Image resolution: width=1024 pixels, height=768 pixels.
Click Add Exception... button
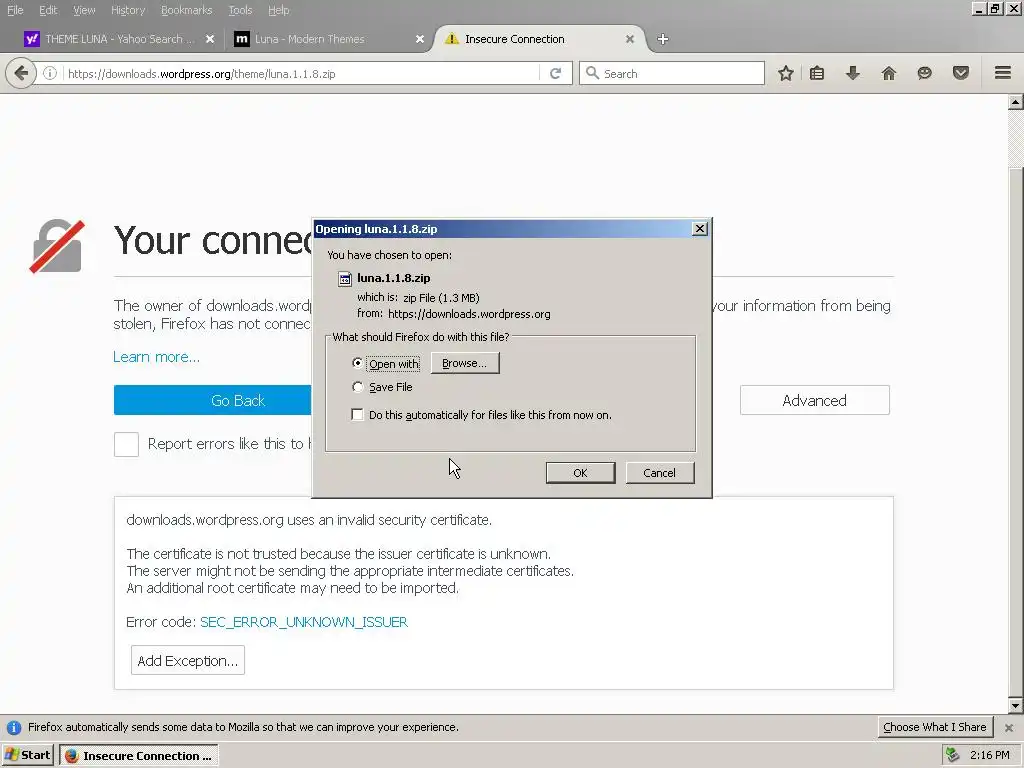[187, 660]
